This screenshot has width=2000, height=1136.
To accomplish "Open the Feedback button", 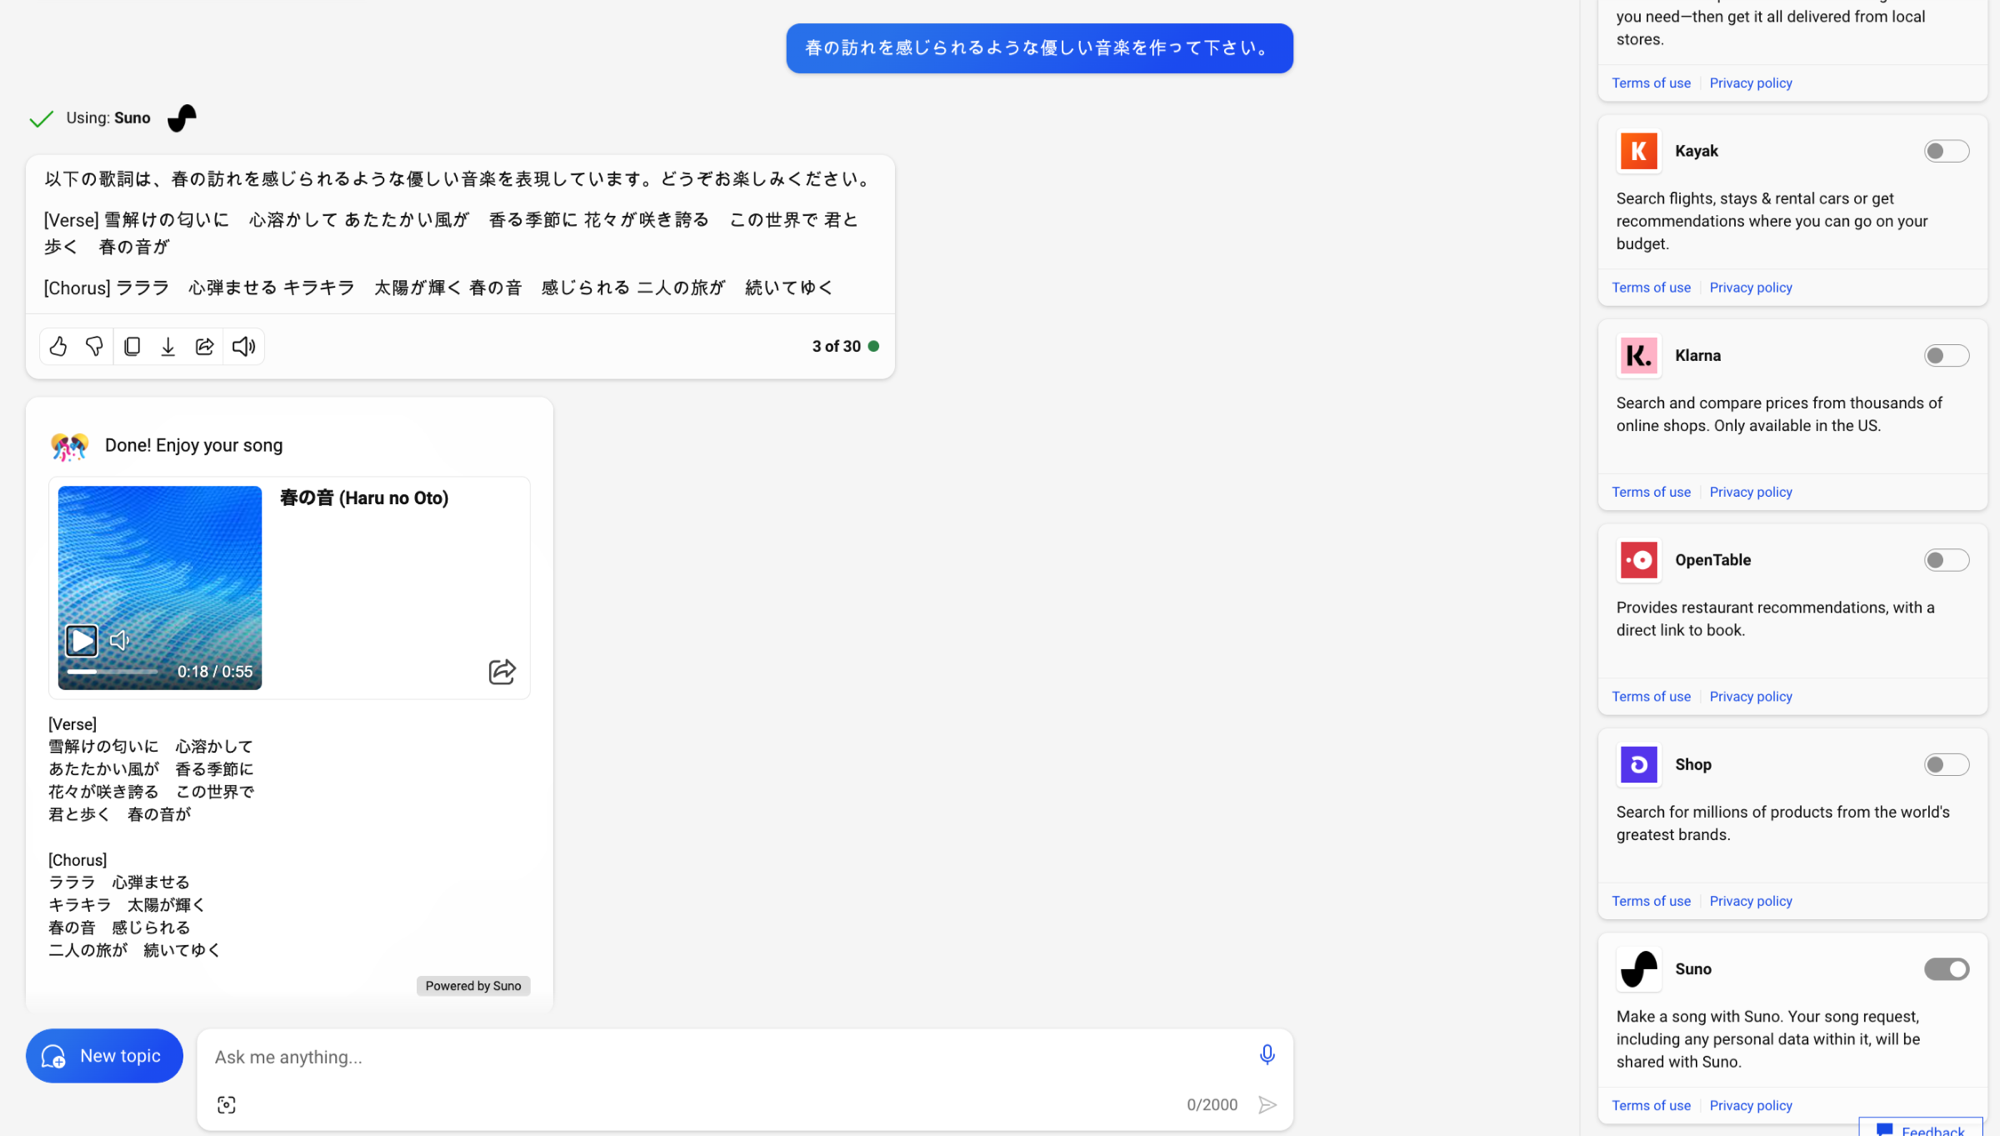I will 1921,1128.
